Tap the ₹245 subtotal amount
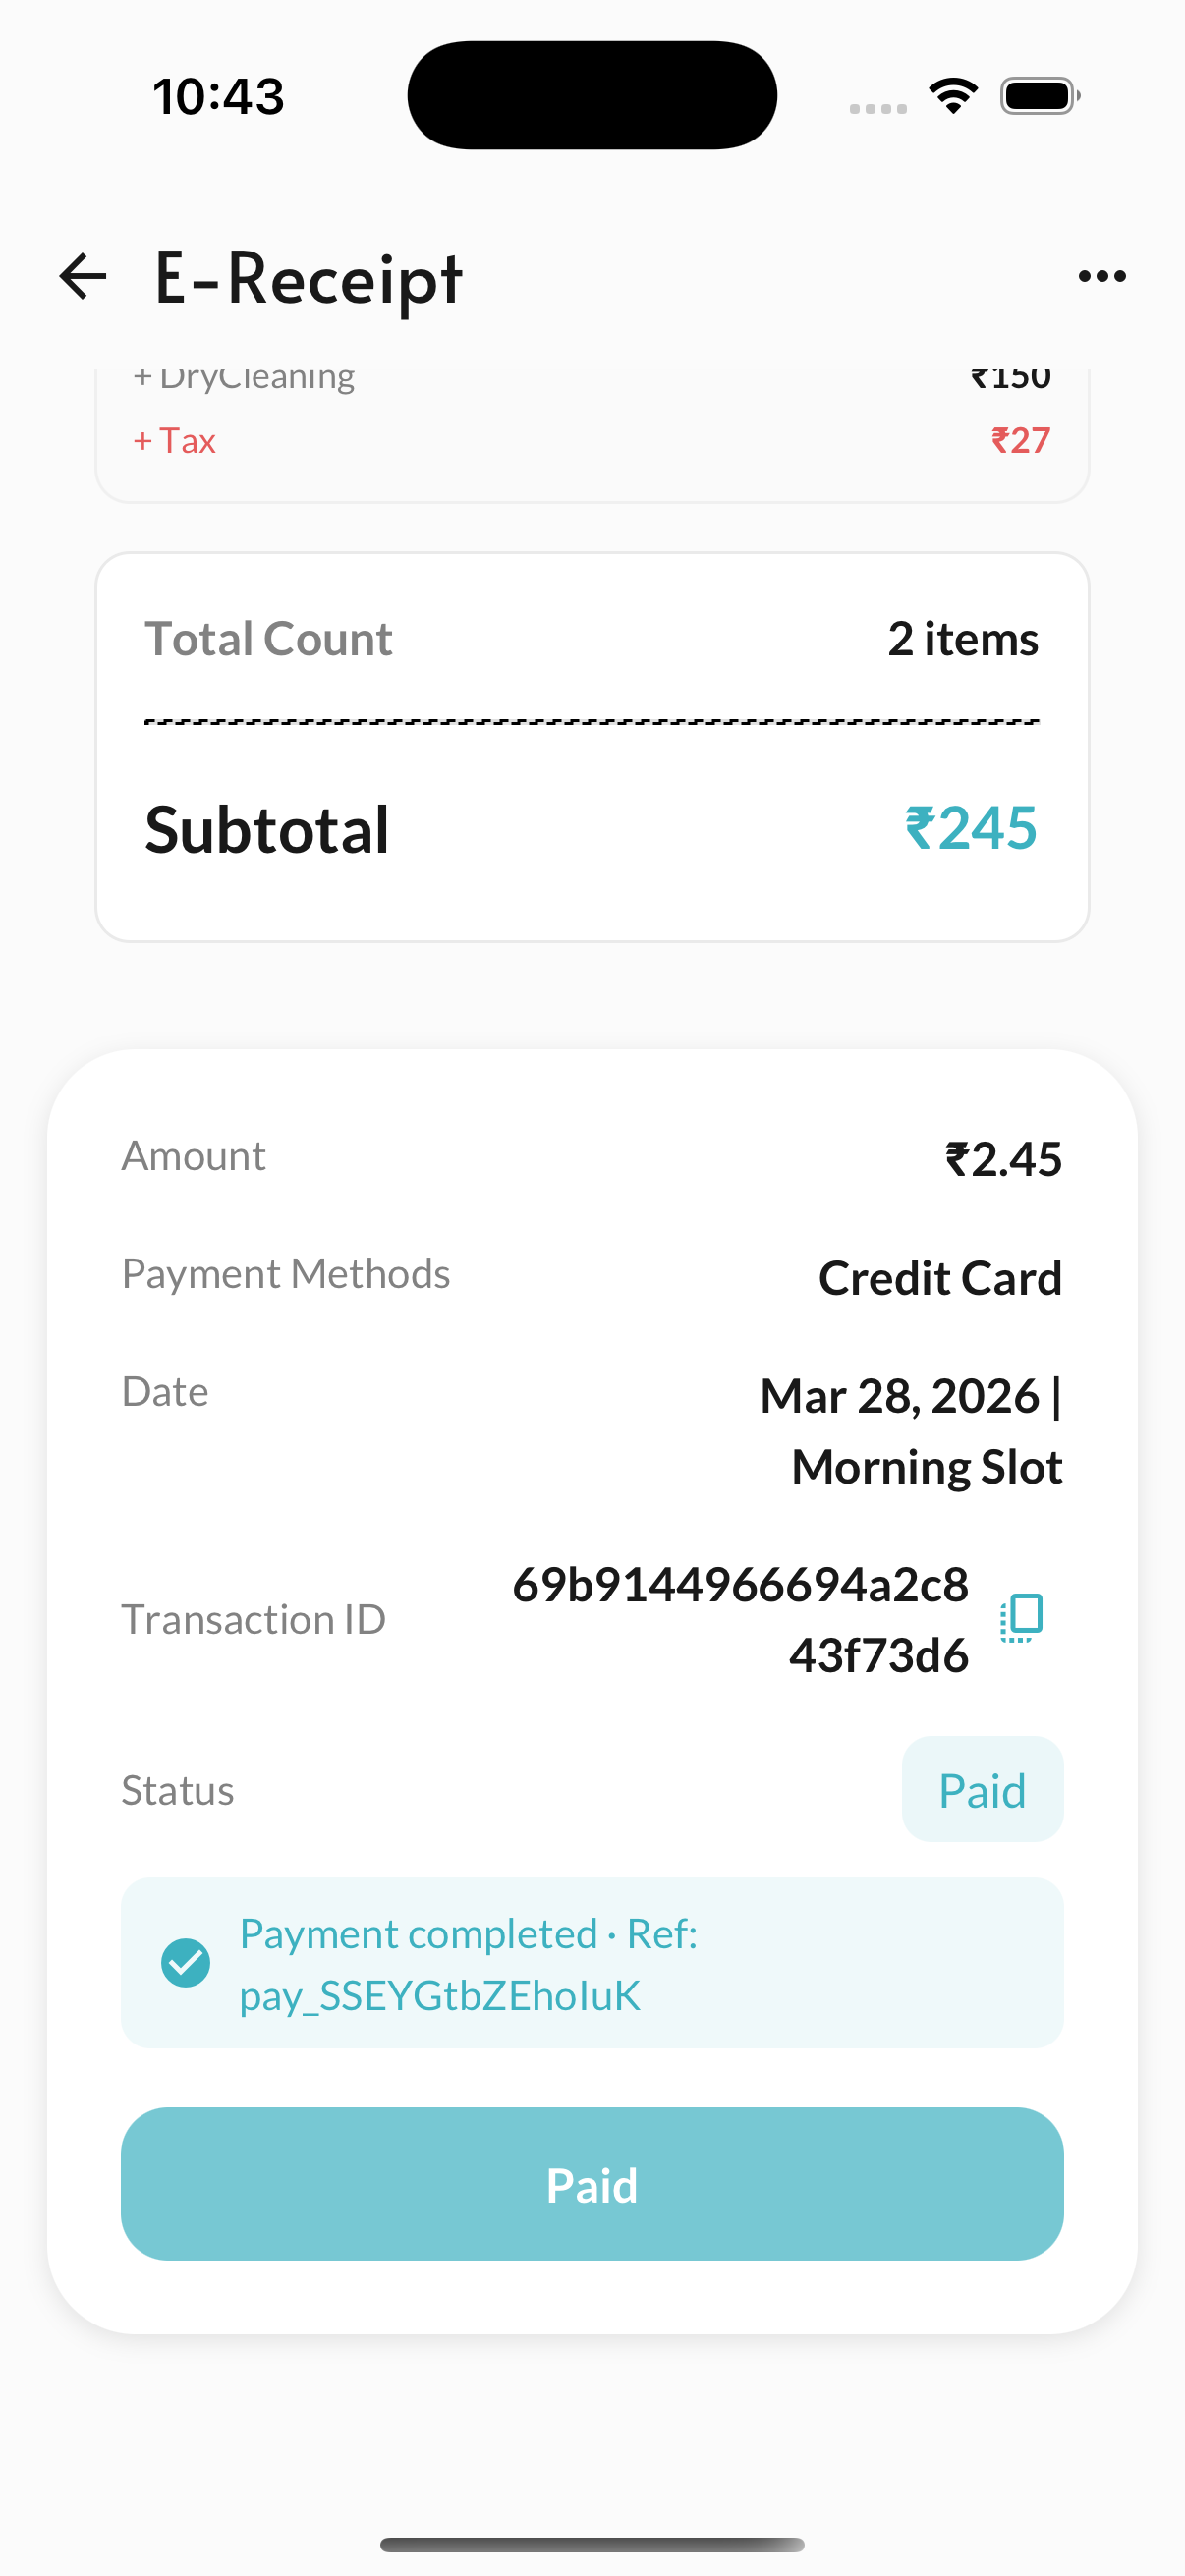The height and width of the screenshot is (2576, 1185). (x=971, y=828)
